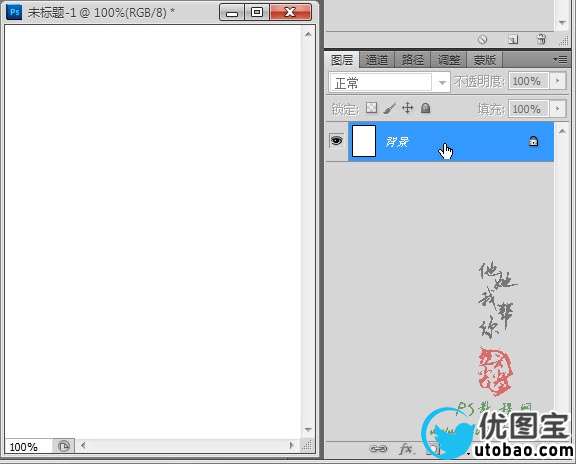Close the 未标题-1 document window
576x464 pixels.
click(290, 13)
